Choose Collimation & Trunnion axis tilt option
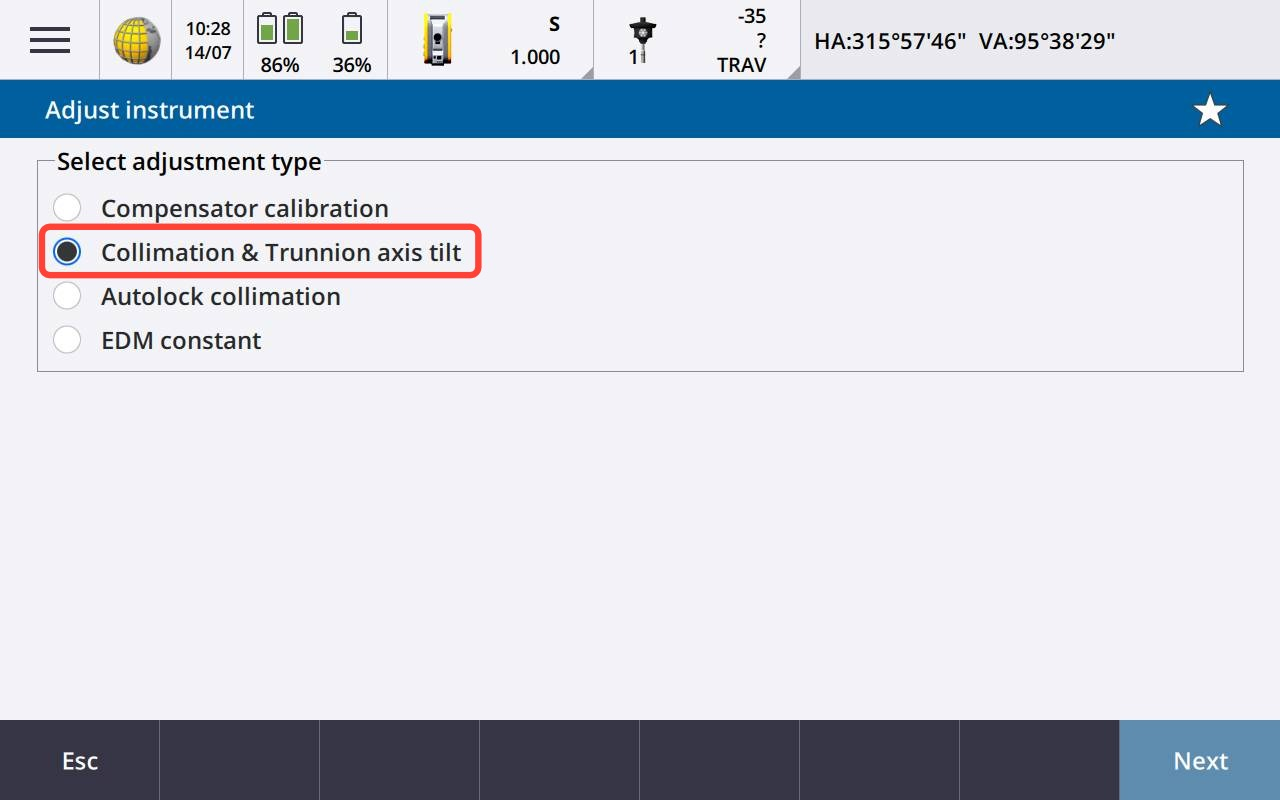1280x800 pixels. [x=67, y=252]
